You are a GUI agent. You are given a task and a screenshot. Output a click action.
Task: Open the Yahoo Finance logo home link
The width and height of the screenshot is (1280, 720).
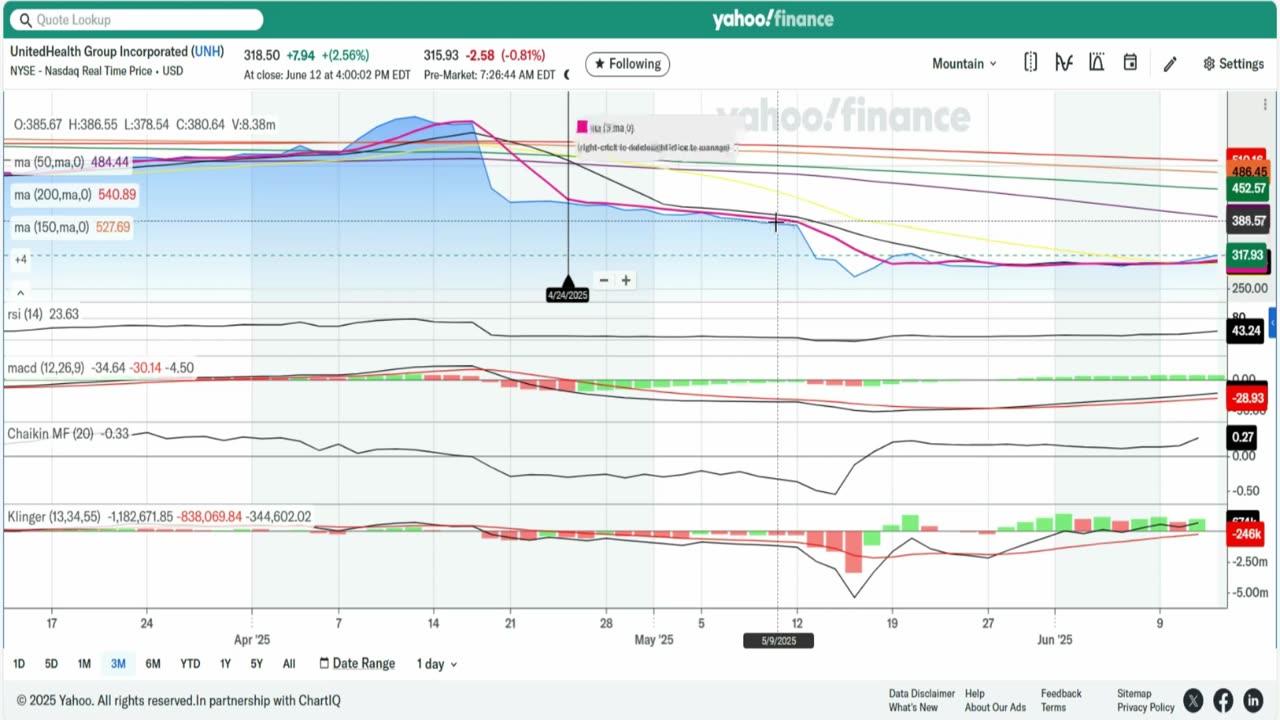(x=773, y=19)
